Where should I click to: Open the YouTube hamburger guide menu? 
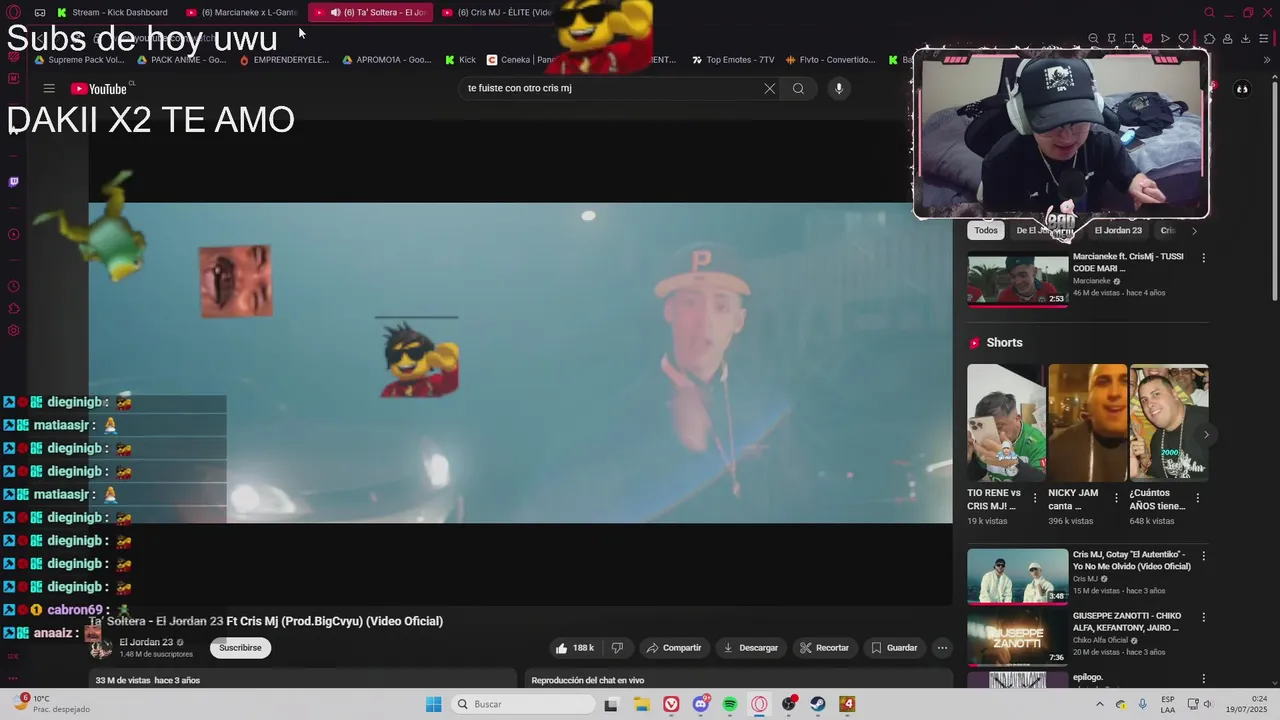coord(49,88)
